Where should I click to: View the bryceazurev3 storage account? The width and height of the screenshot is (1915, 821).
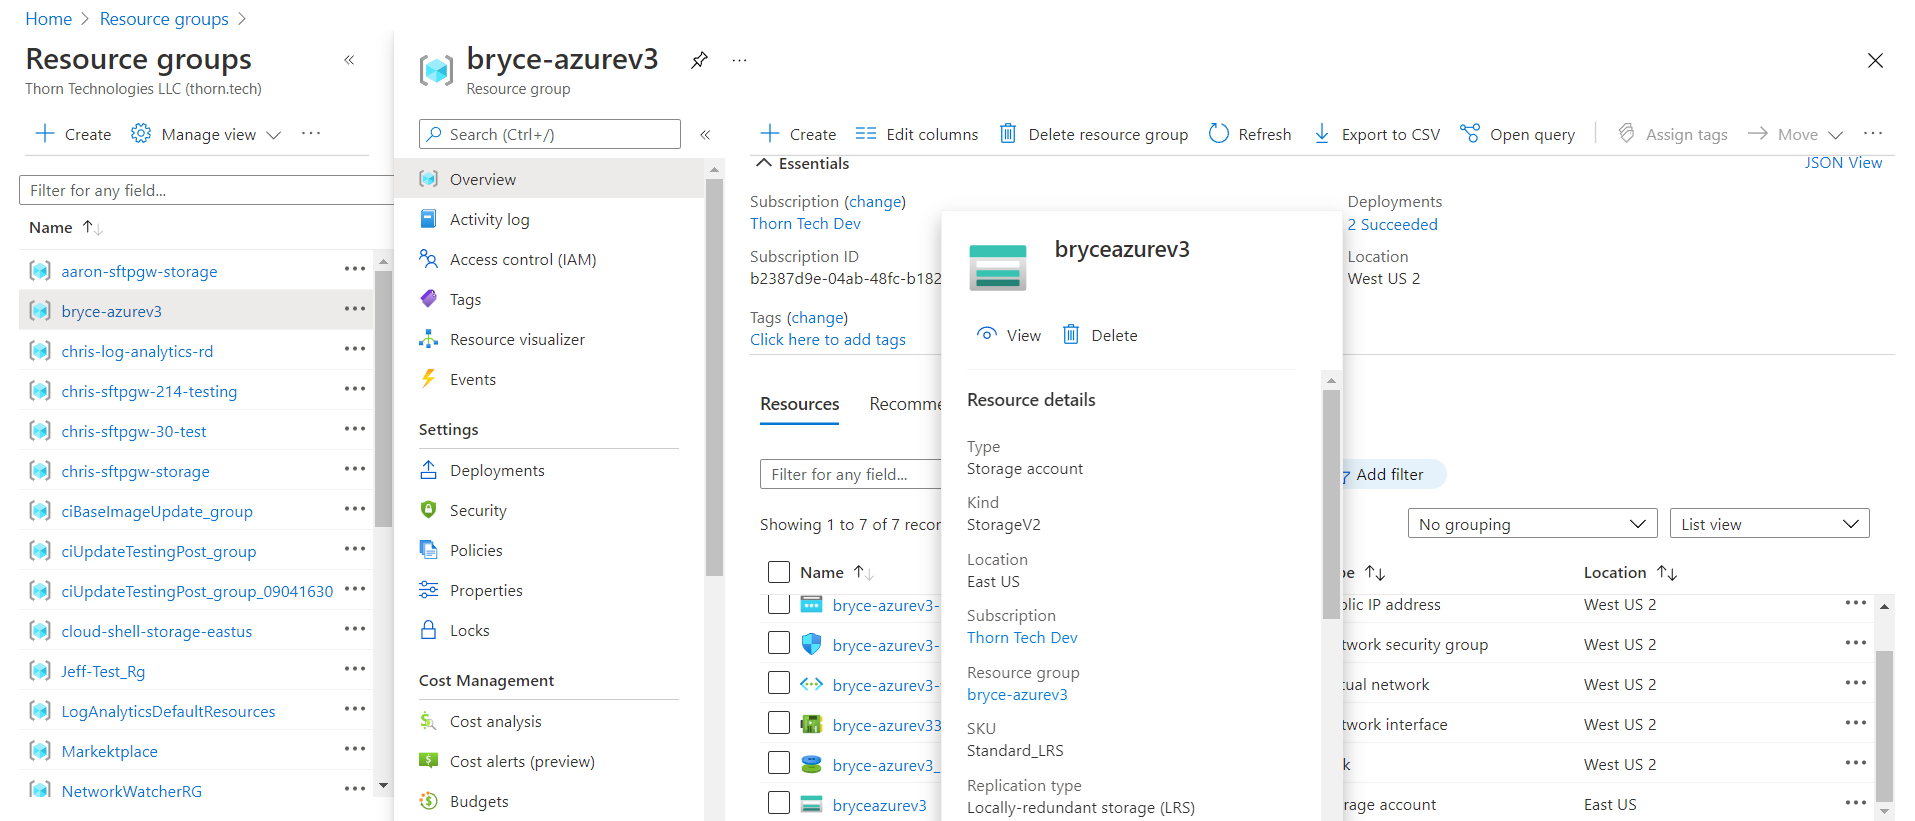pos(1009,335)
